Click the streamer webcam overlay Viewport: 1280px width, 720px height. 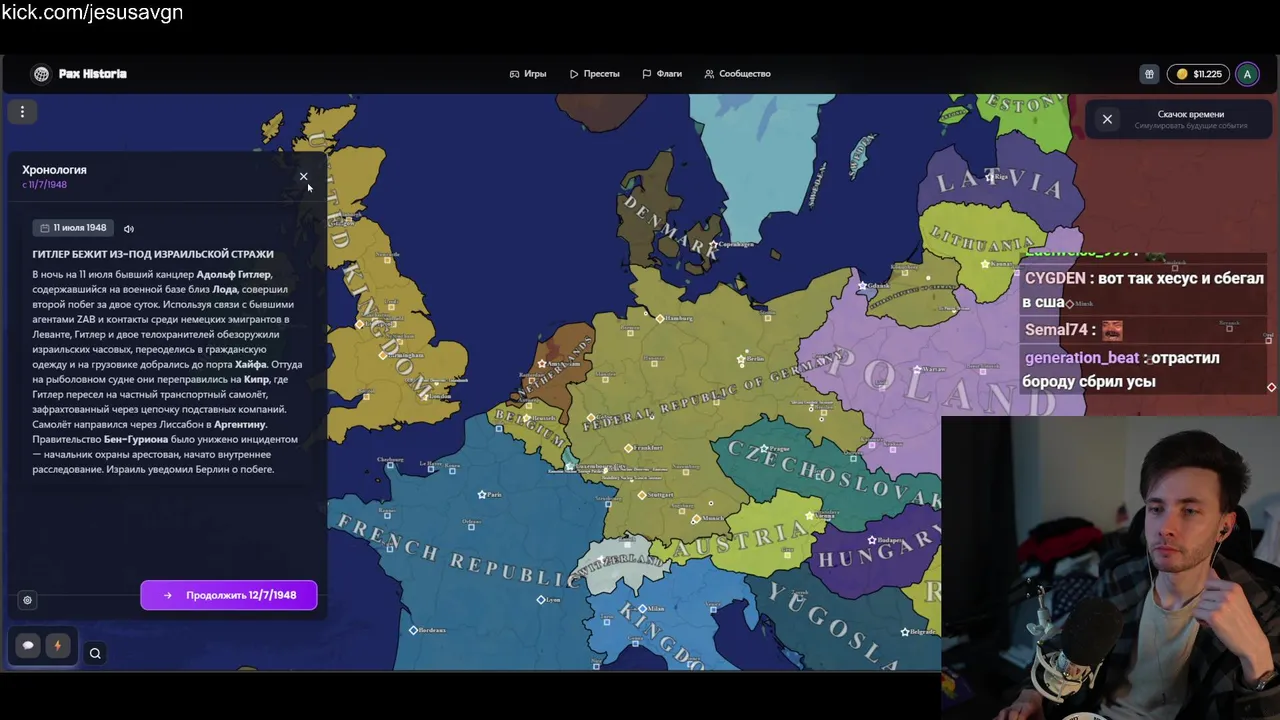click(x=1110, y=567)
